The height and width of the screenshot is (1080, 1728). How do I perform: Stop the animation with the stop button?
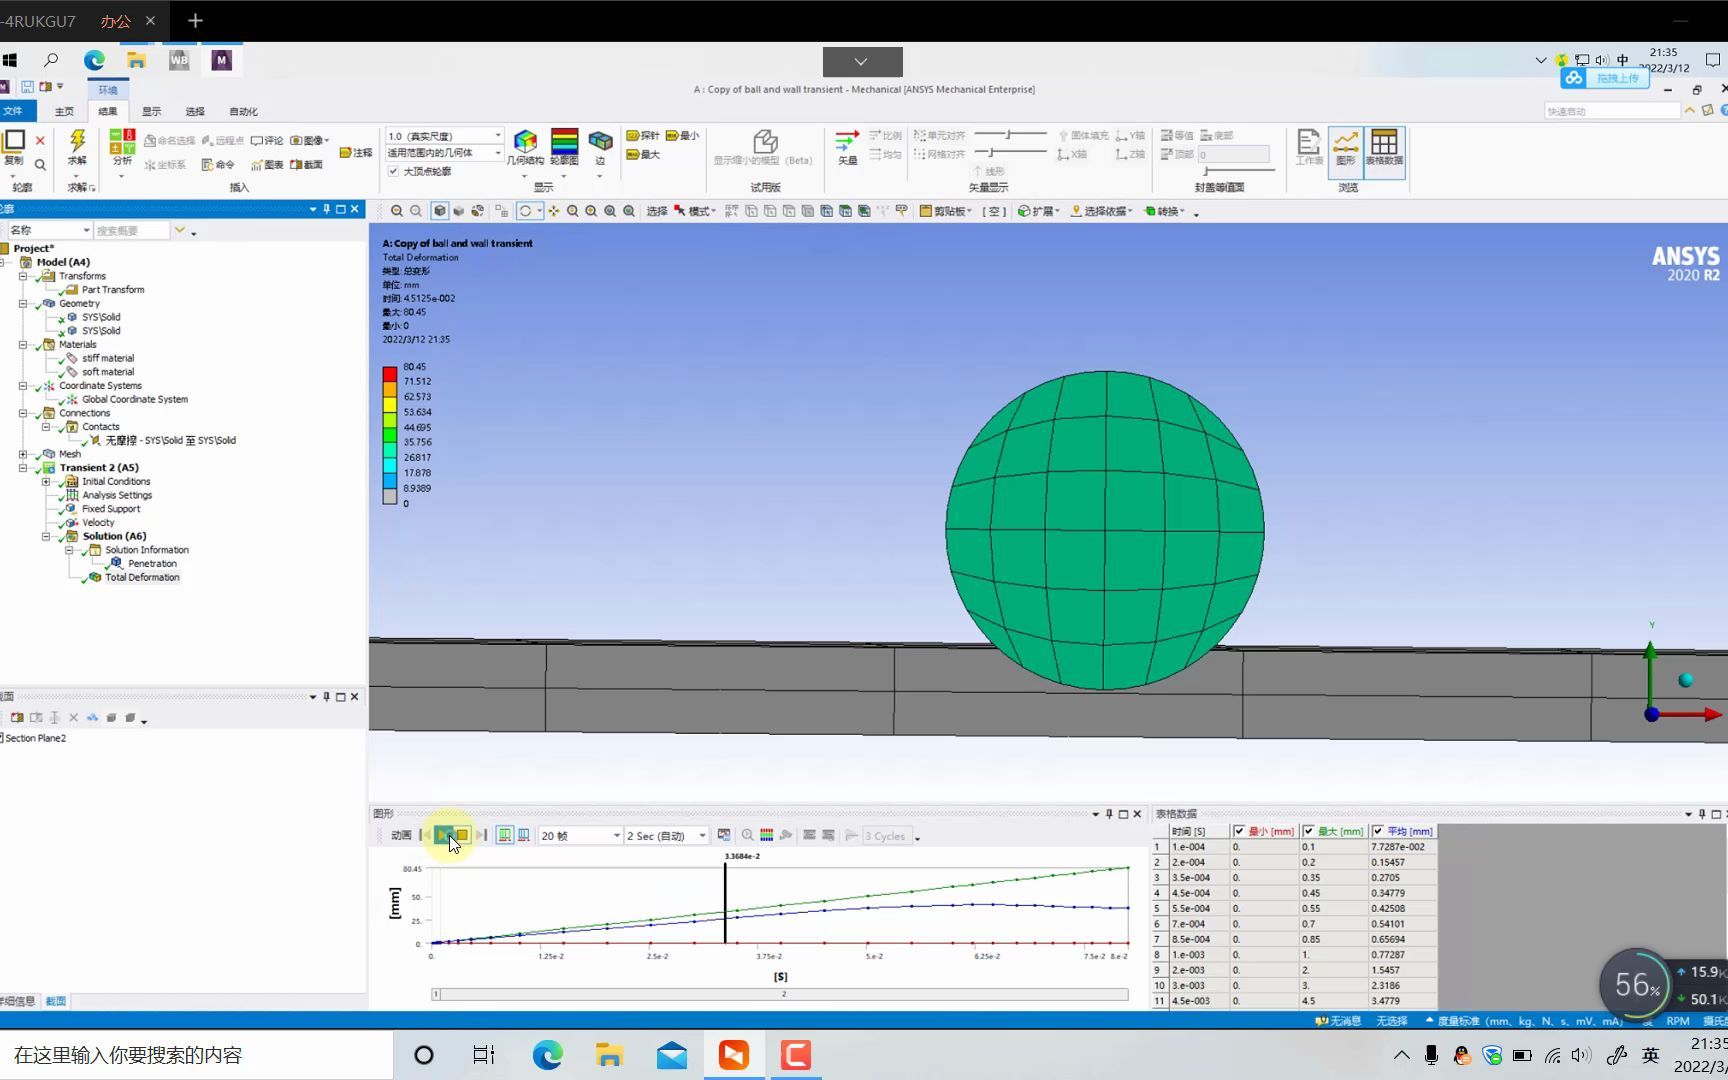pyautogui.click(x=461, y=835)
